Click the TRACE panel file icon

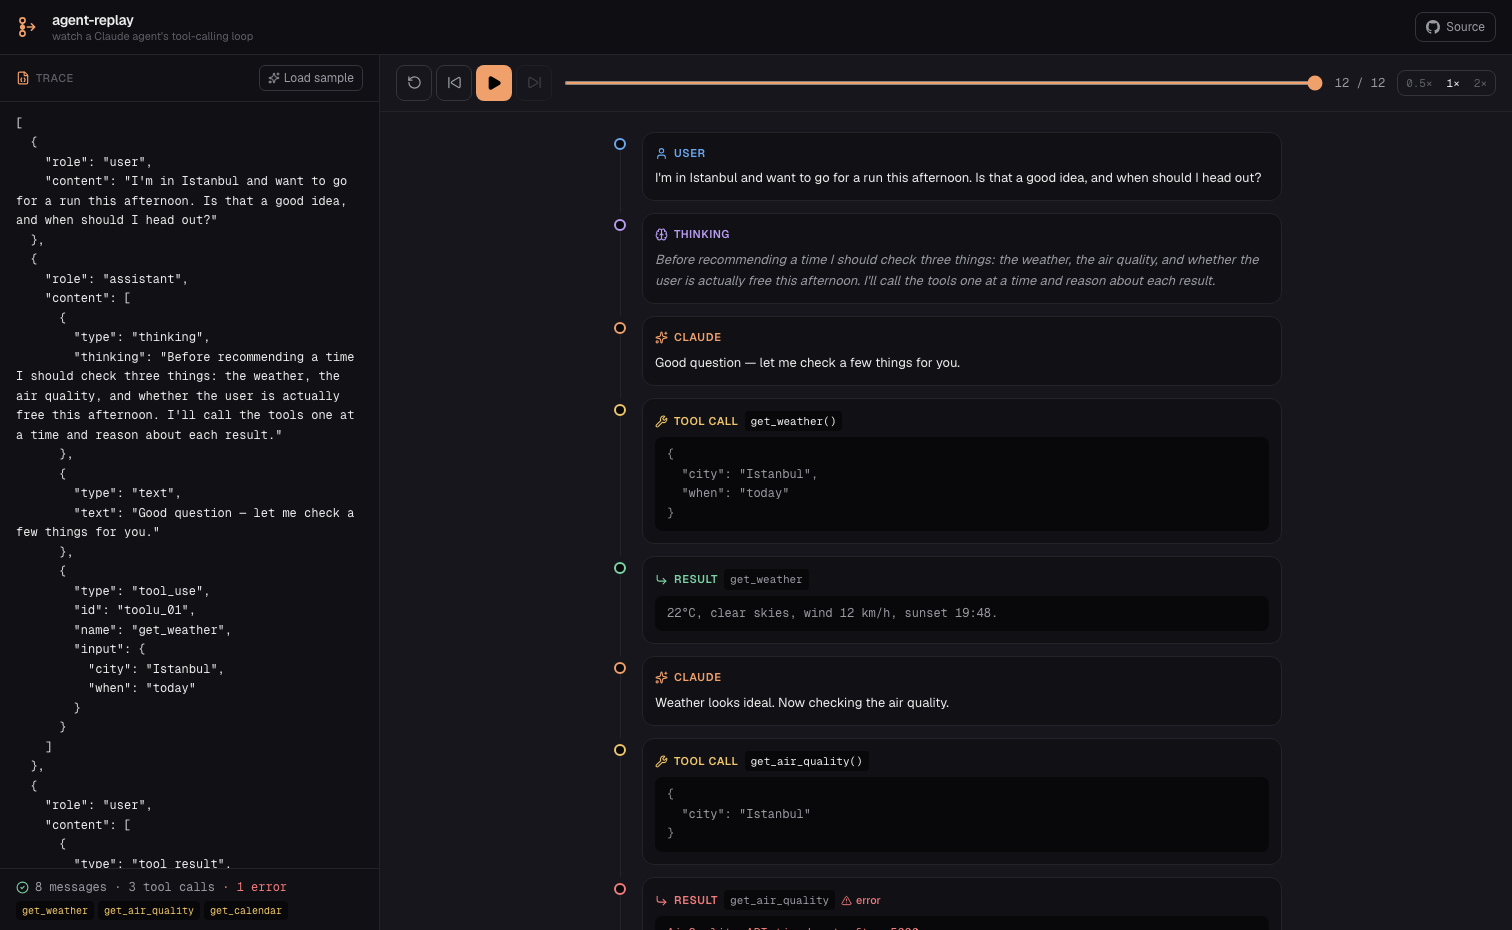[x=23, y=78]
